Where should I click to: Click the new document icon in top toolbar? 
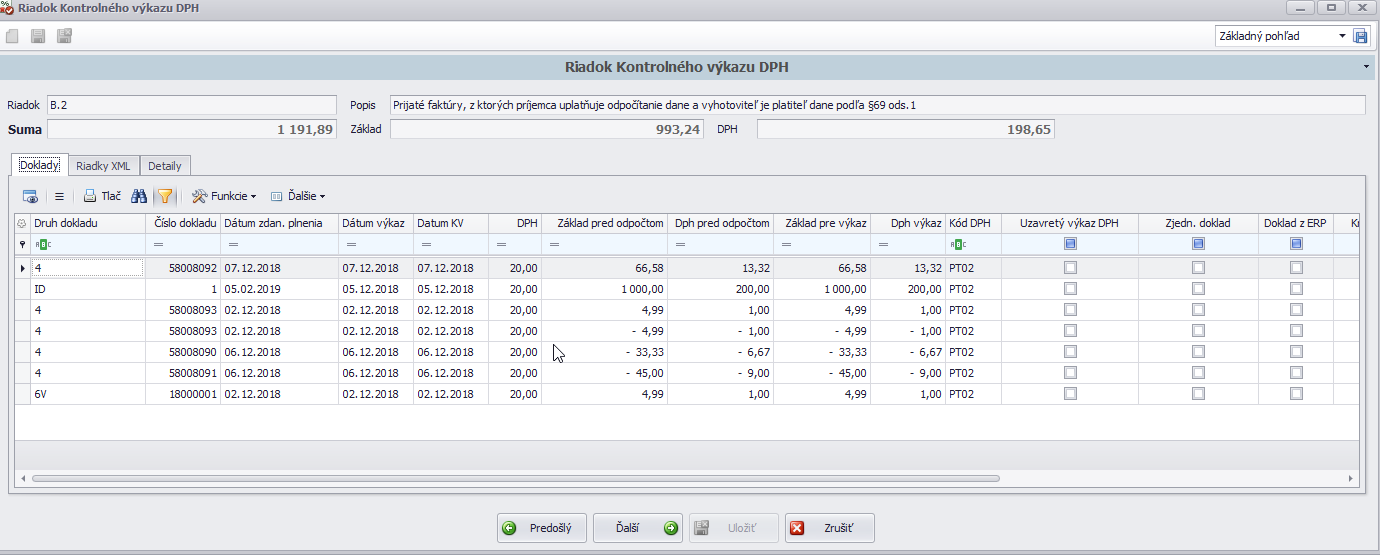[x=12, y=37]
